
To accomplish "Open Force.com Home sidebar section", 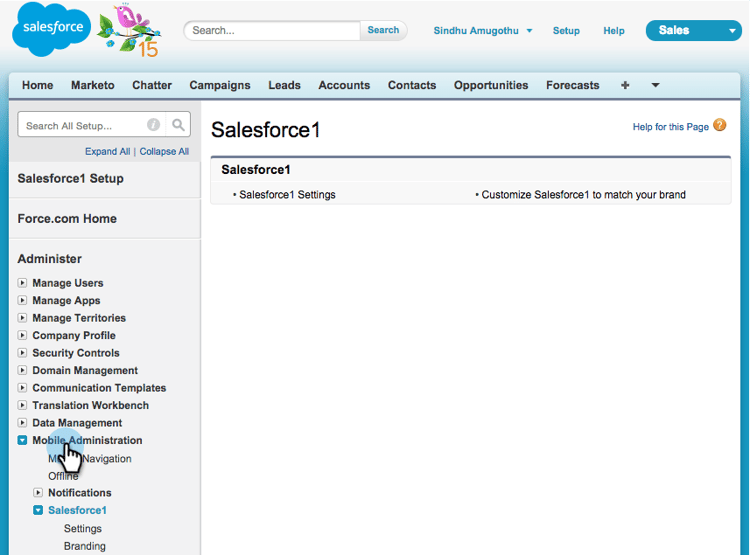I will click(67, 219).
